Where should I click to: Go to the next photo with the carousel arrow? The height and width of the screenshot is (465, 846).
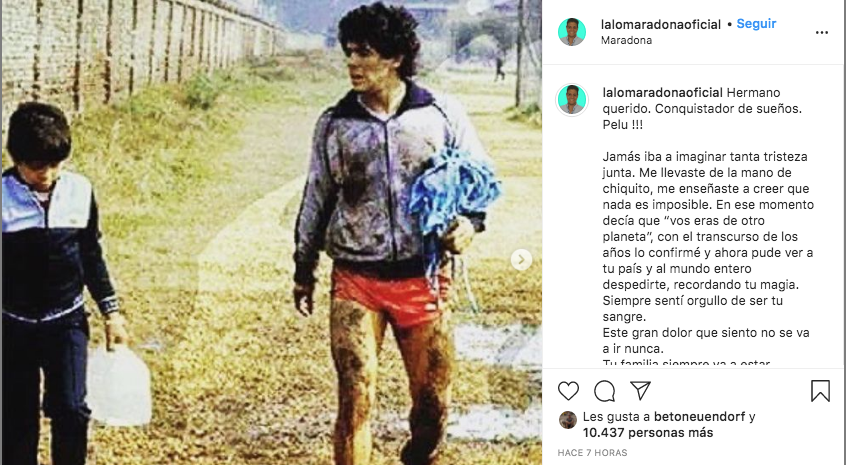coord(521,259)
